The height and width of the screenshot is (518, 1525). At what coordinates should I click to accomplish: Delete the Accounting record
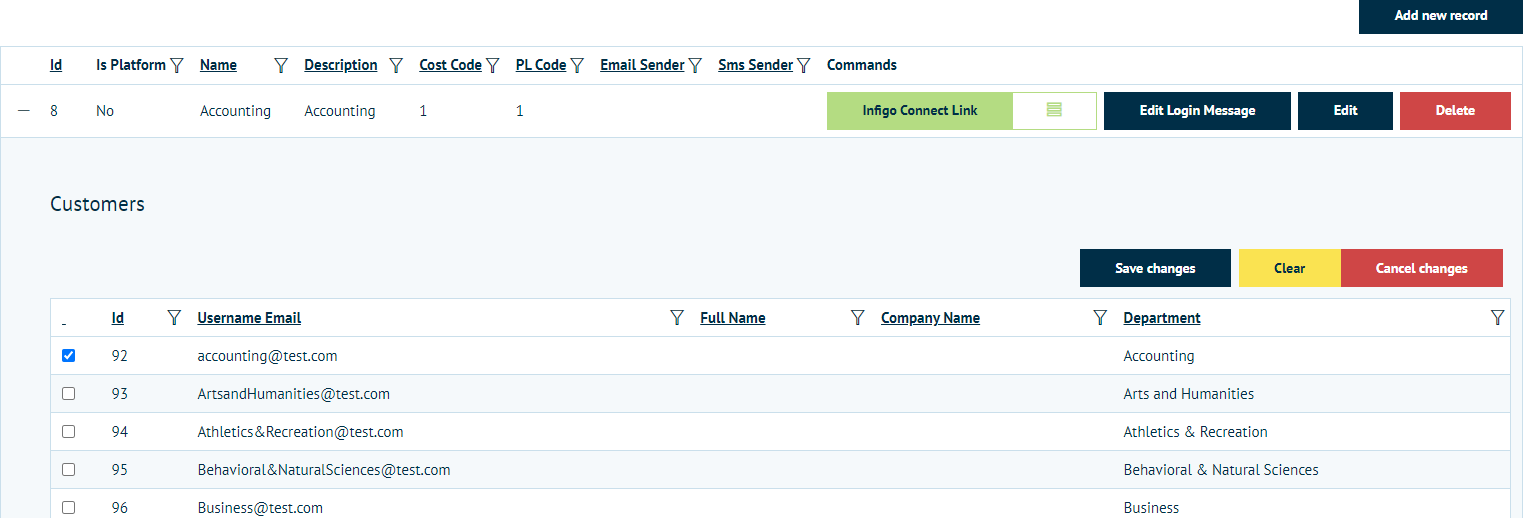tap(1455, 111)
